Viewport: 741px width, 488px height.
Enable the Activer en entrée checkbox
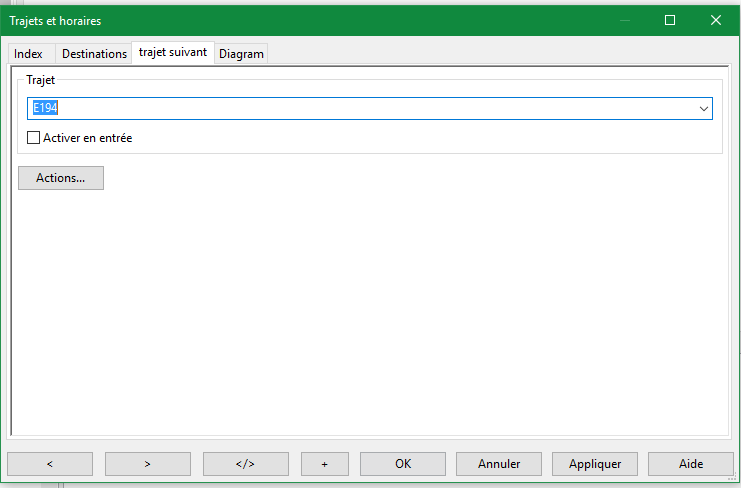(x=34, y=138)
